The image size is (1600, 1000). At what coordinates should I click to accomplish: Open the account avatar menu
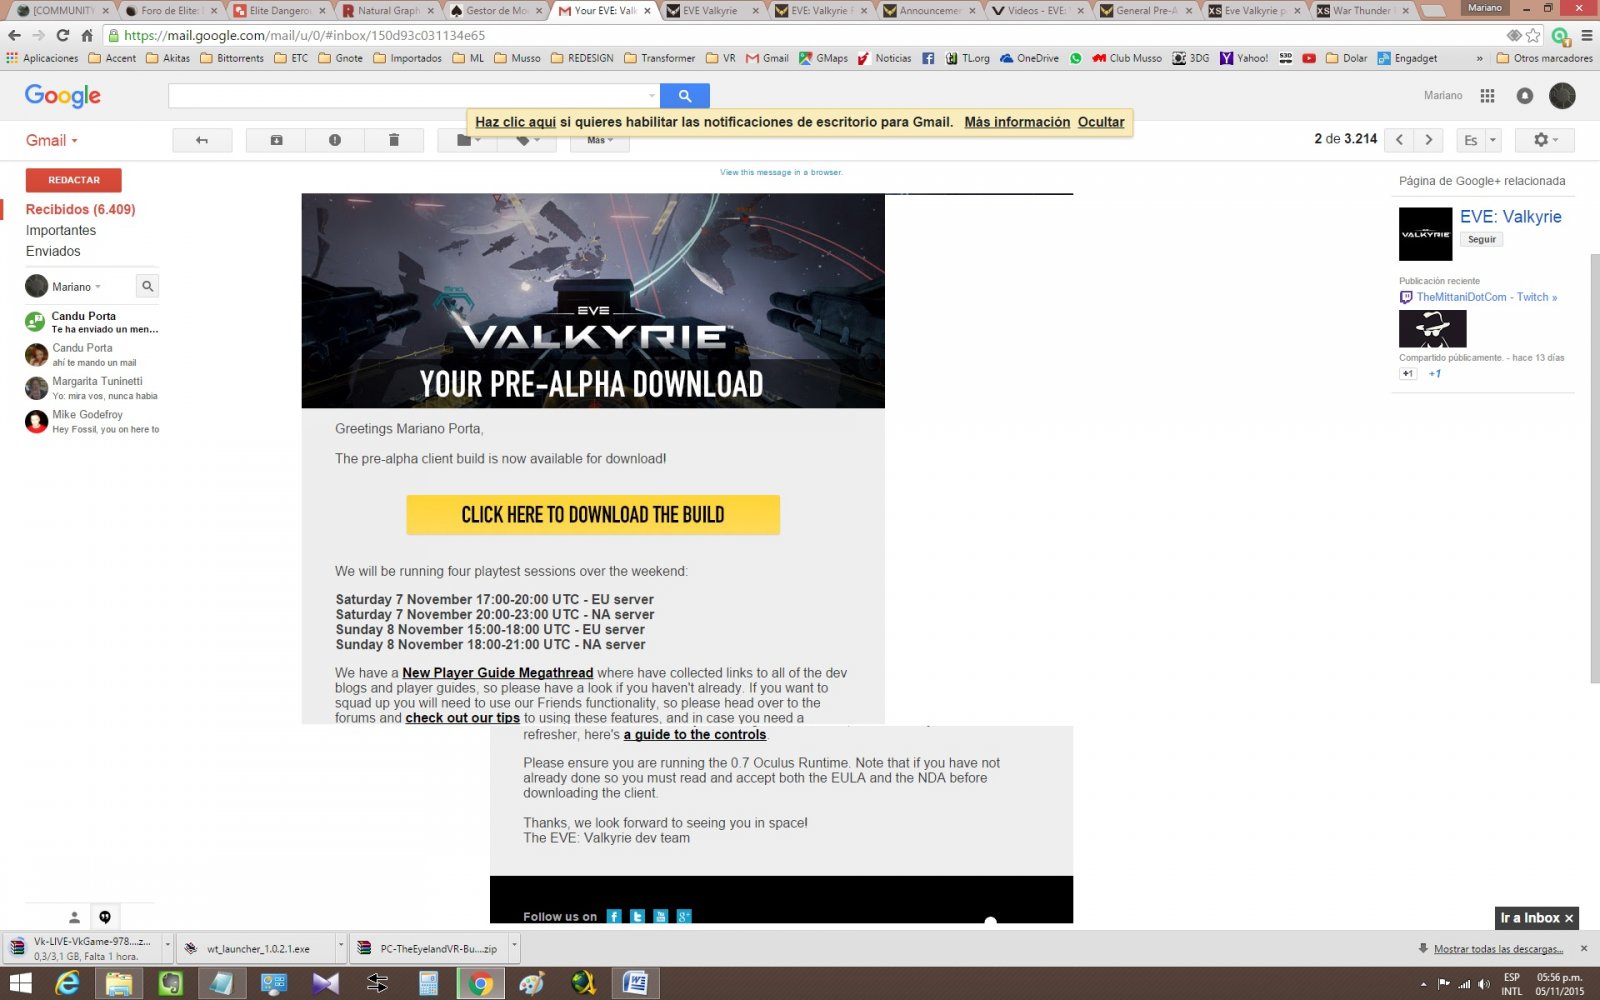(1562, 96)
